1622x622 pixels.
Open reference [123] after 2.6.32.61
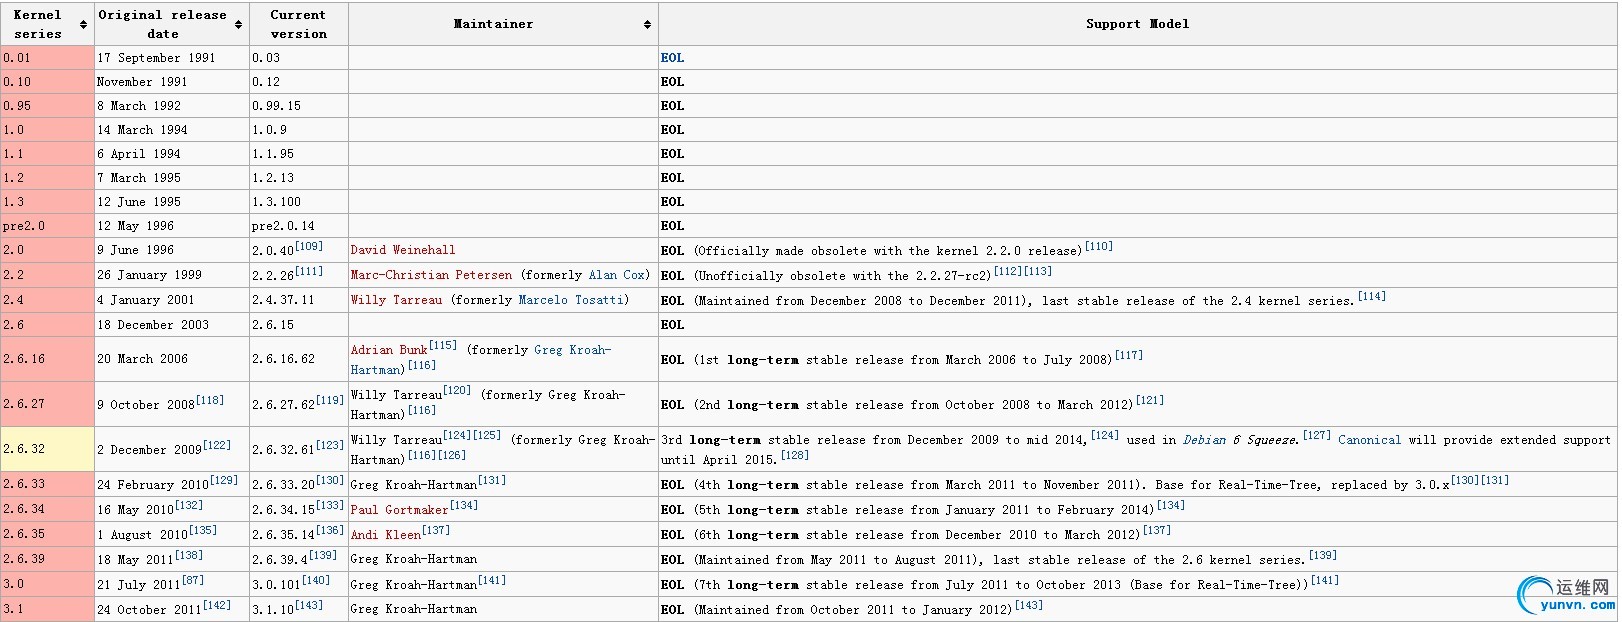pos(330,445)
